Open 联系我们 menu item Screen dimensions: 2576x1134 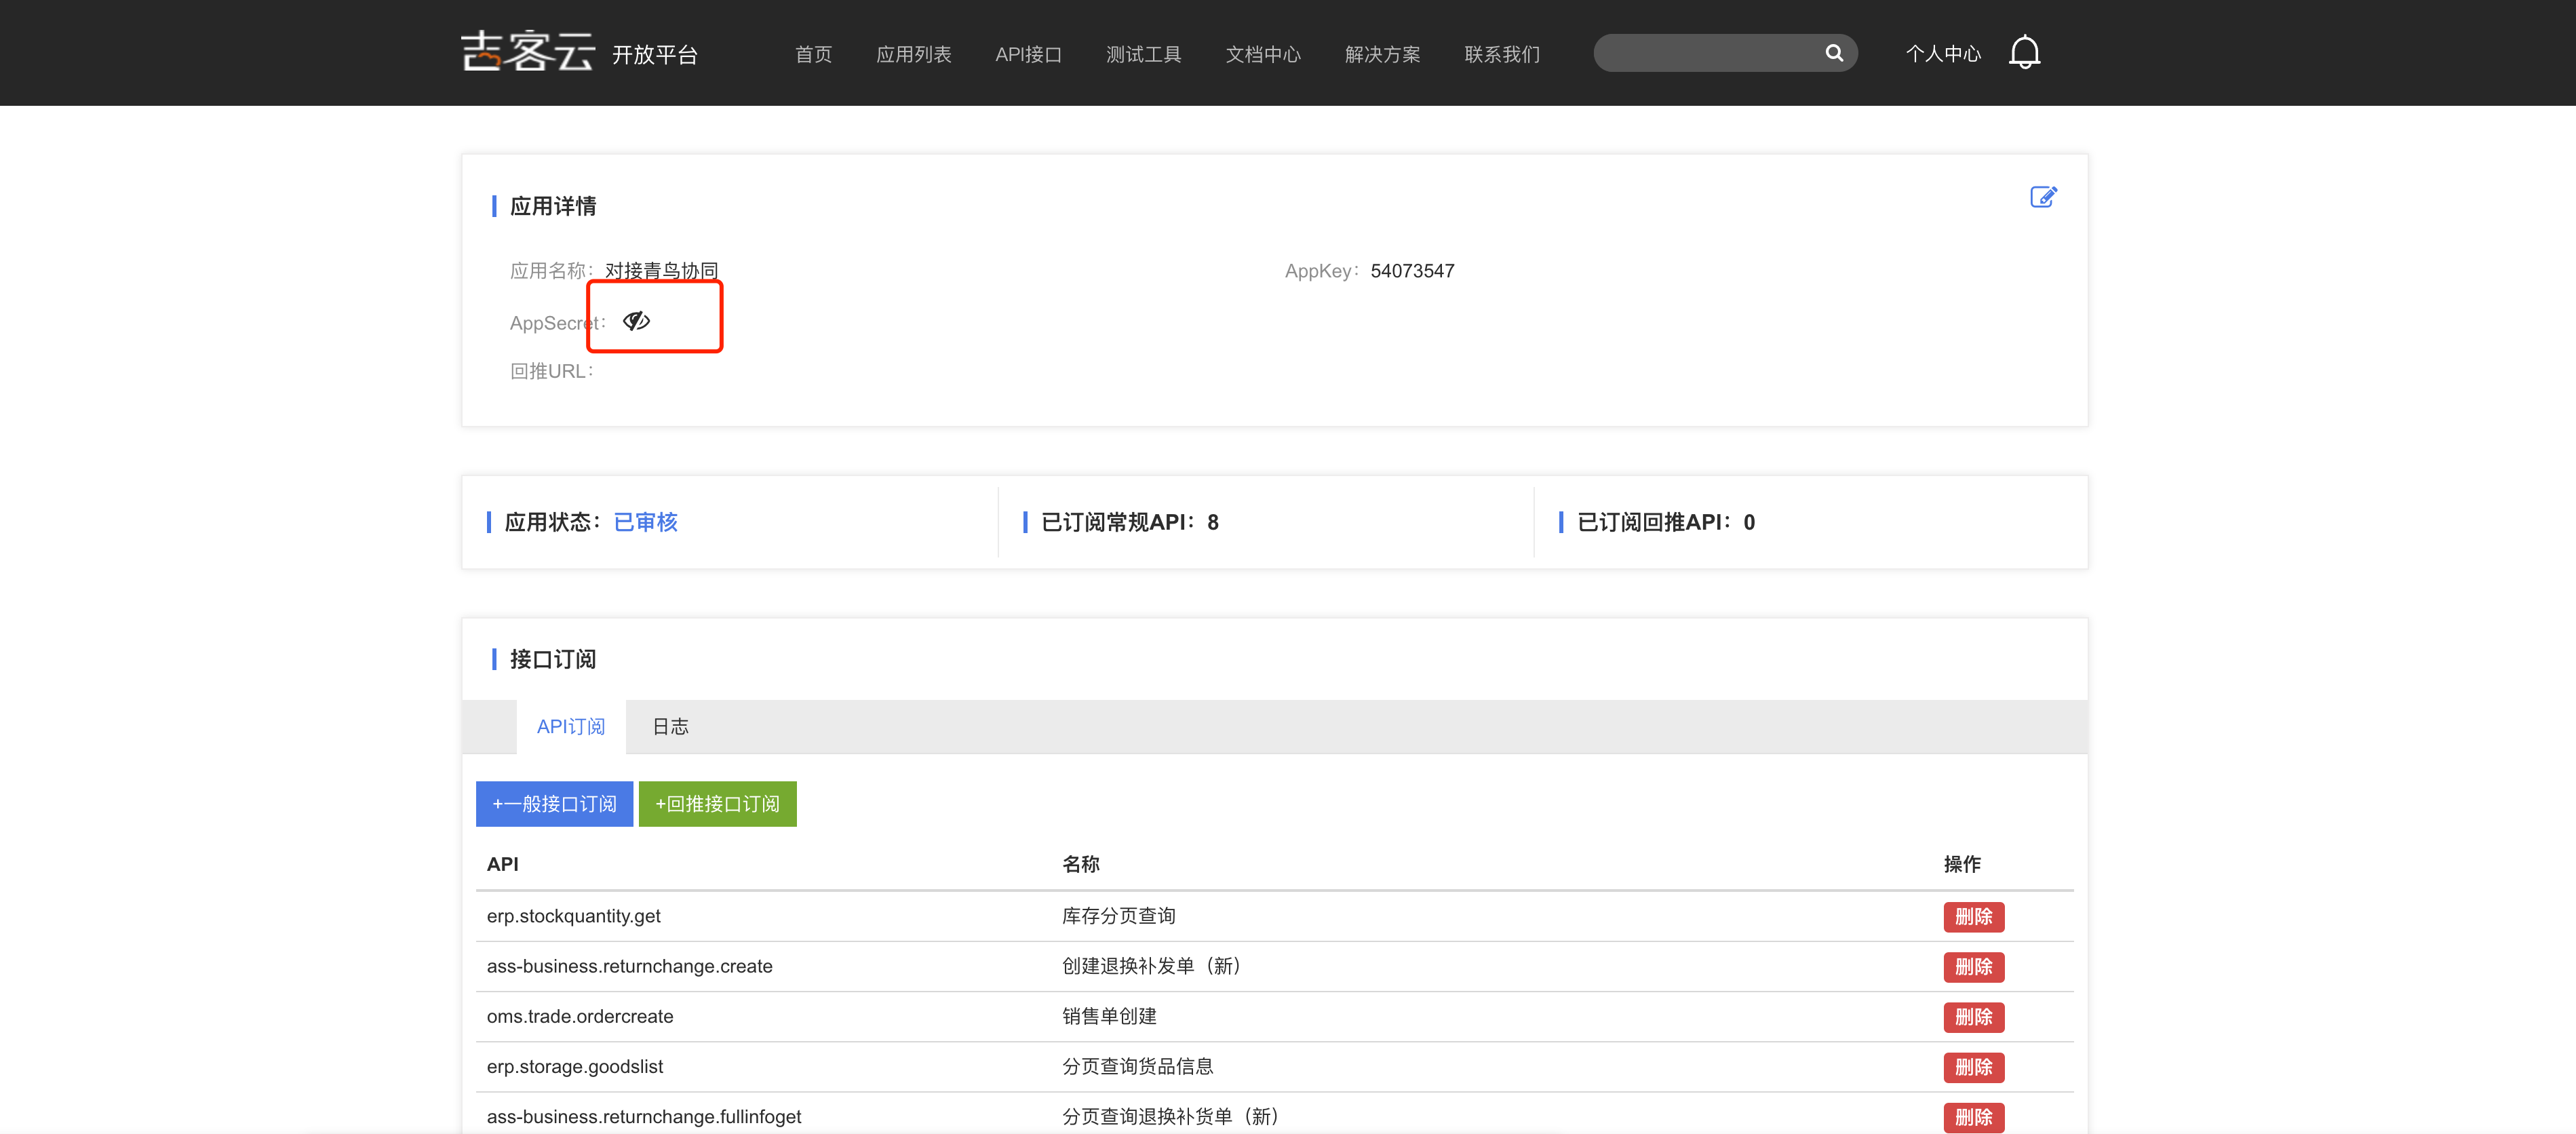pos(1502,54)
